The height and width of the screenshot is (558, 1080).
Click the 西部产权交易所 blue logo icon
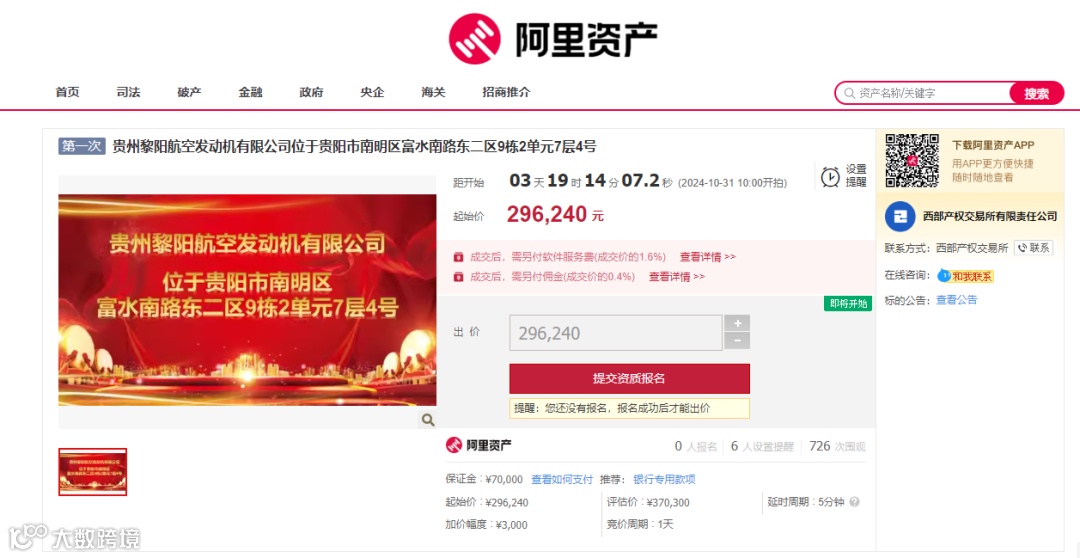pyautogui.click(x=899, y=216)
